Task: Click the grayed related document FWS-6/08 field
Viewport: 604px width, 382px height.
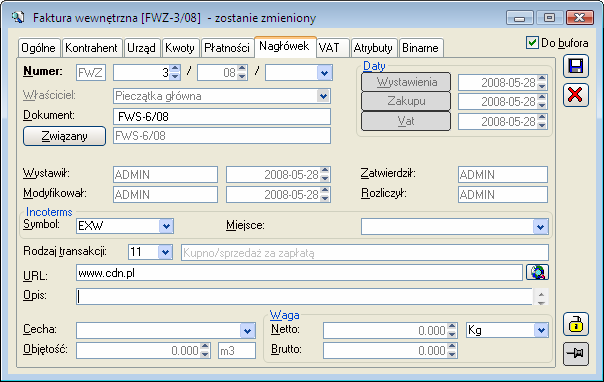Action: pos(222,136)
